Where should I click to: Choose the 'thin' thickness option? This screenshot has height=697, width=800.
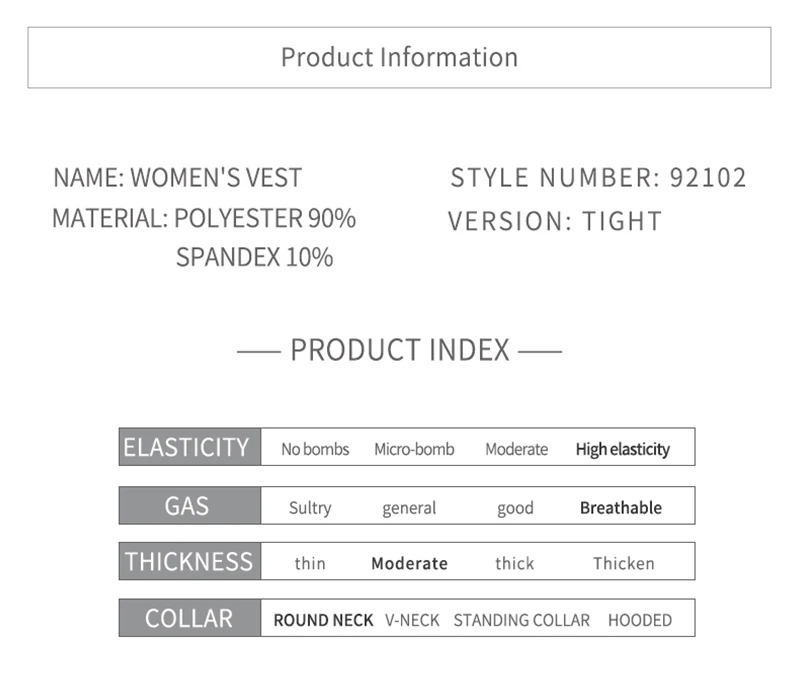point(310,563)
